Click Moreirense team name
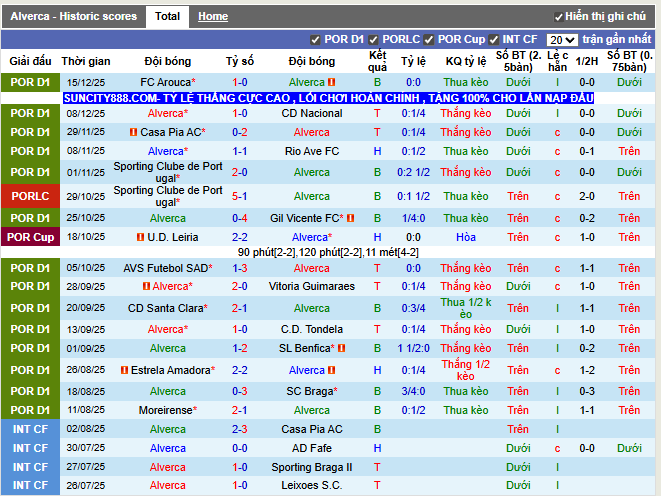Screen dimensions: 662x496 tap(168, 410)
